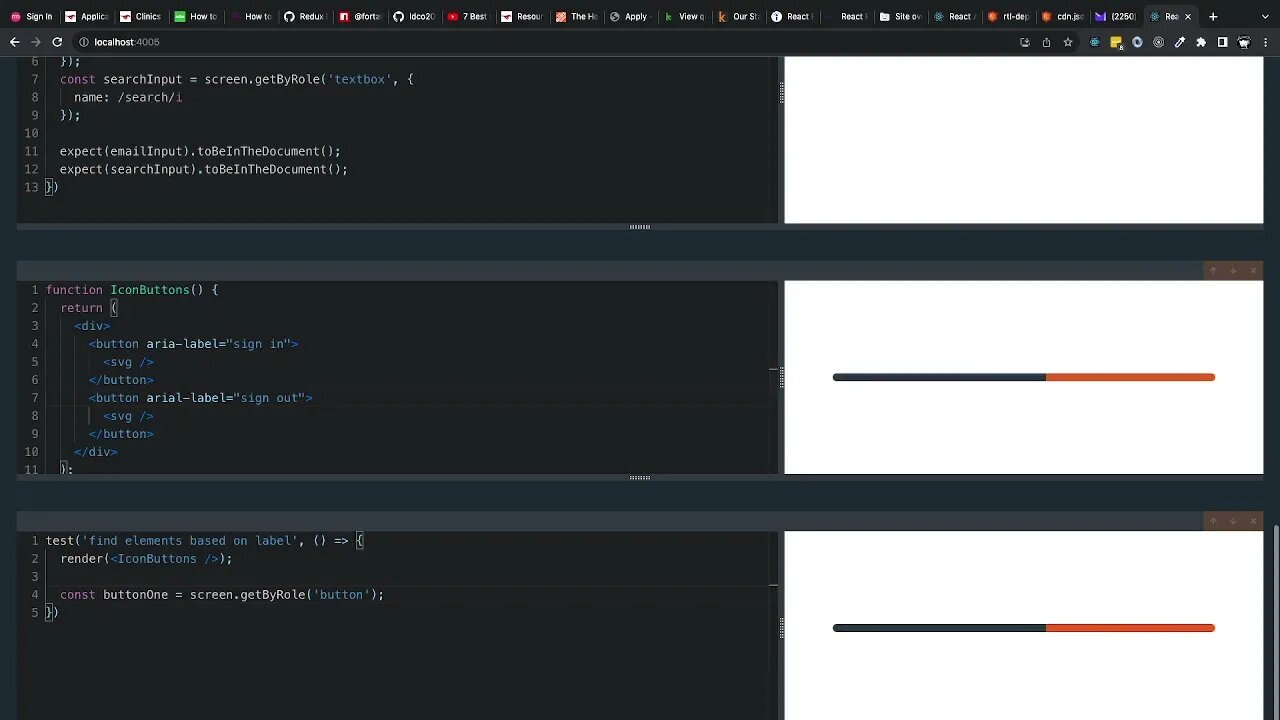
Task: Click the test('find elements based on label' line
Action: point(205,541)
